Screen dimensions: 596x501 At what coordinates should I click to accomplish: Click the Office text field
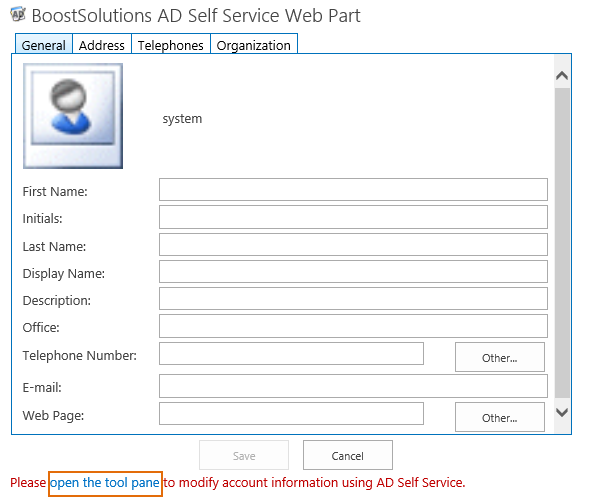tap(353, 326)
